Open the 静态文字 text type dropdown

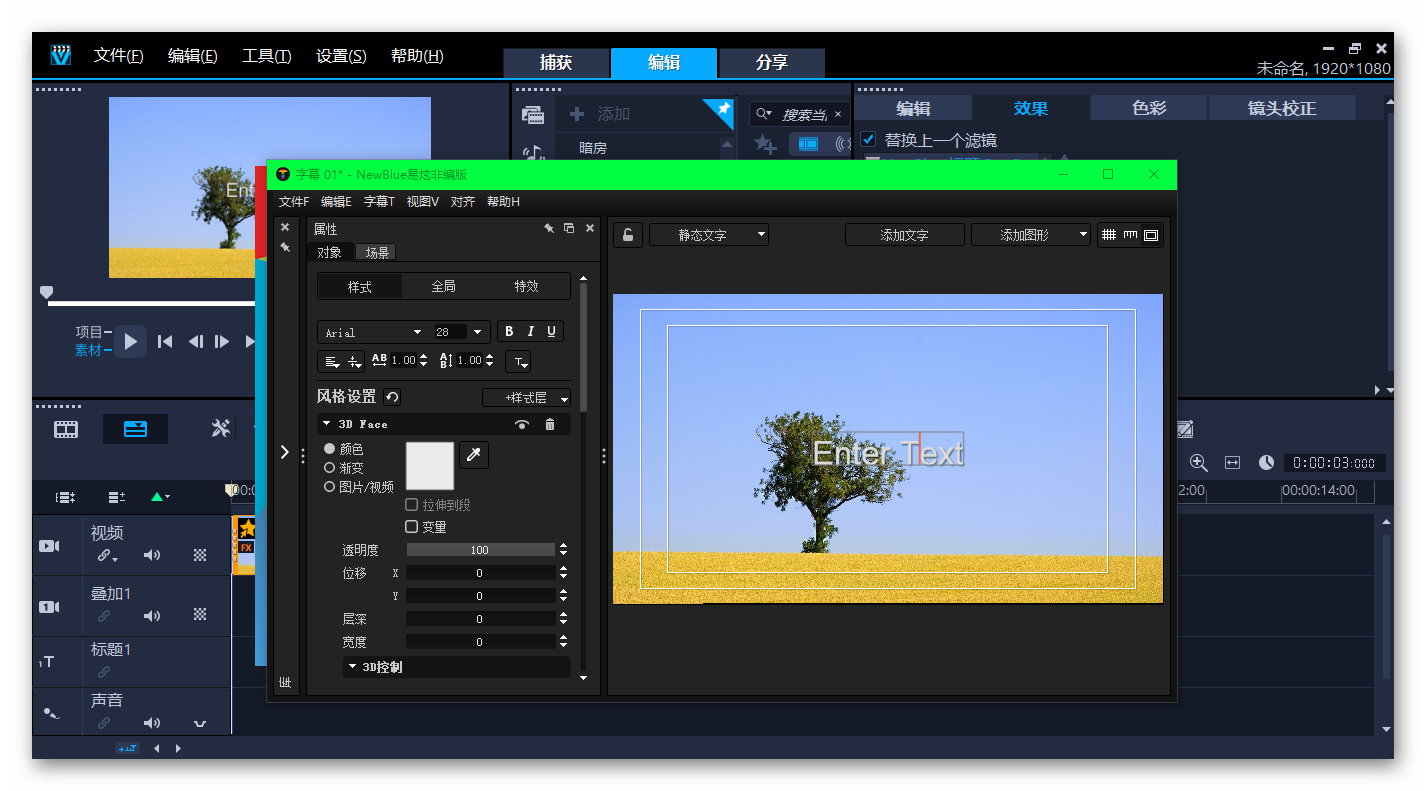[709, 235]
